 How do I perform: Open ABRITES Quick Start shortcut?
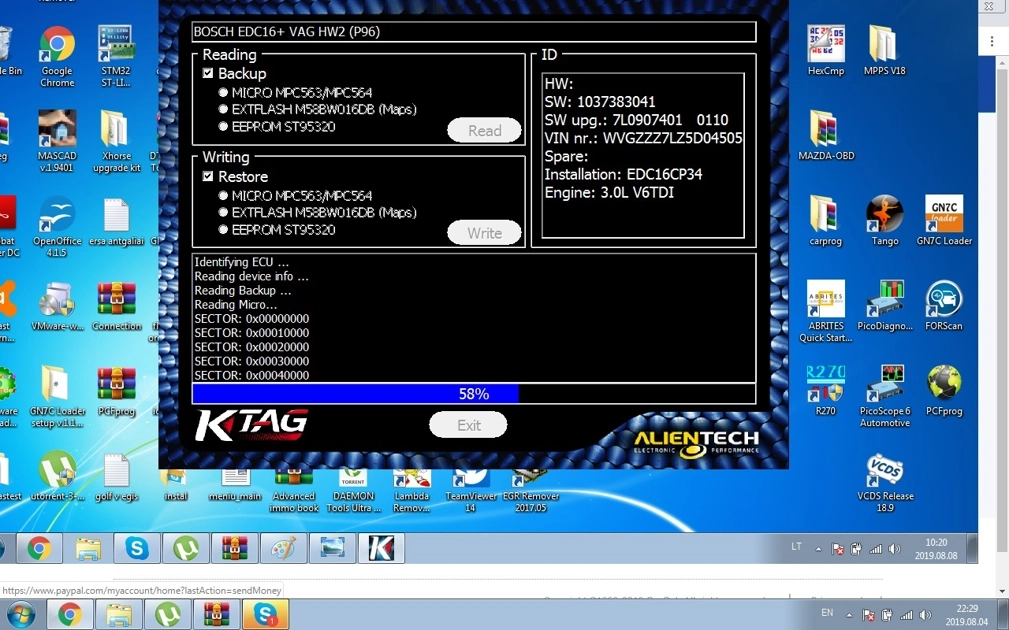pyautogui.click(x=826, y=311)
